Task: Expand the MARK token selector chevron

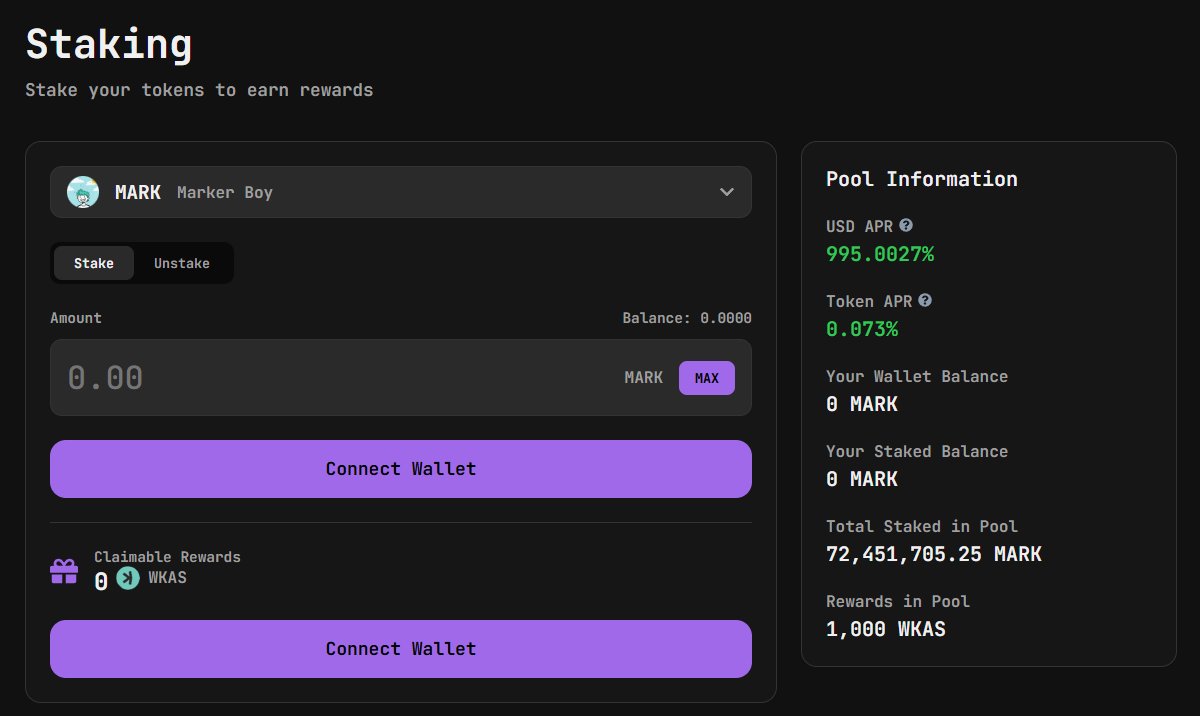Action: 727,192
